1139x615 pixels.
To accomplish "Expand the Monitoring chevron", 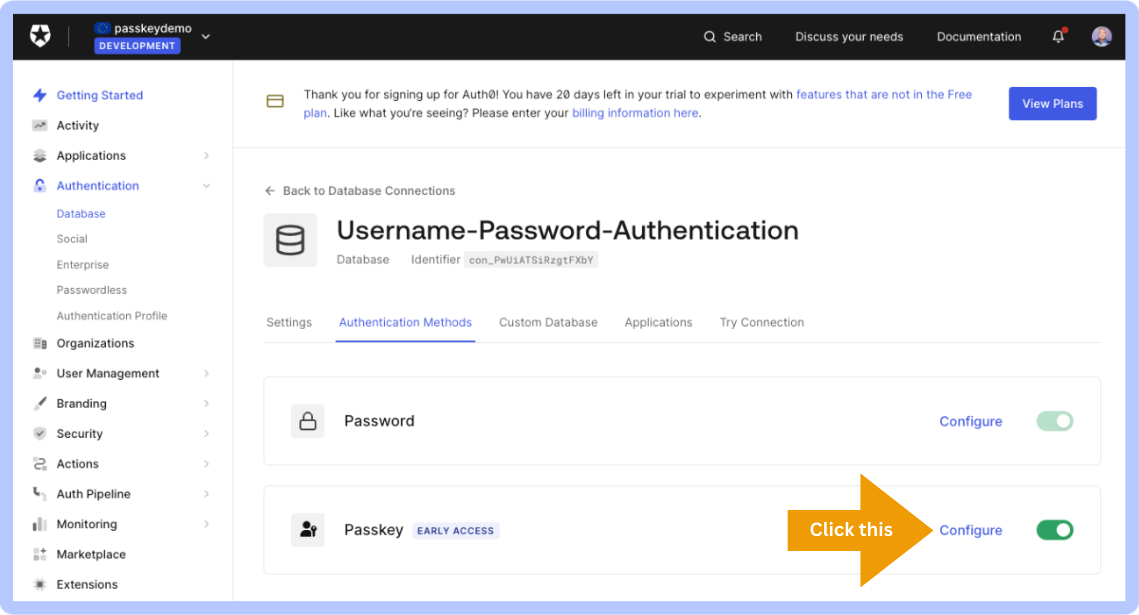I will [x=206, y=524].
